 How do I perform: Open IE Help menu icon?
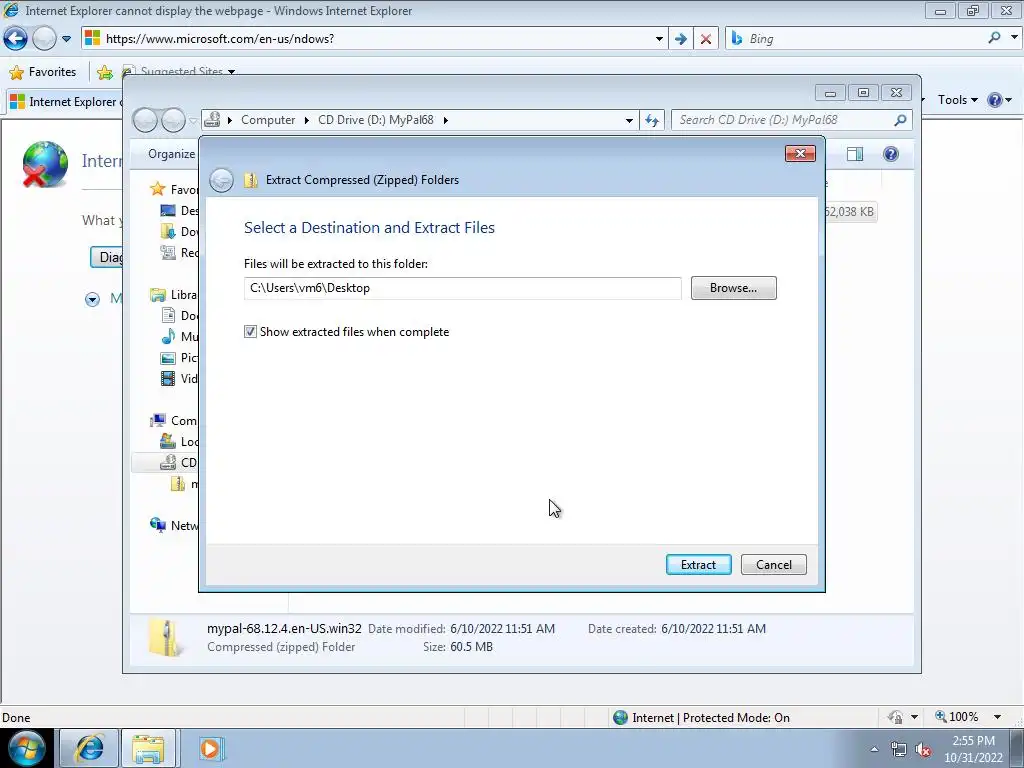pyautogui.click(x=999, y=100)
